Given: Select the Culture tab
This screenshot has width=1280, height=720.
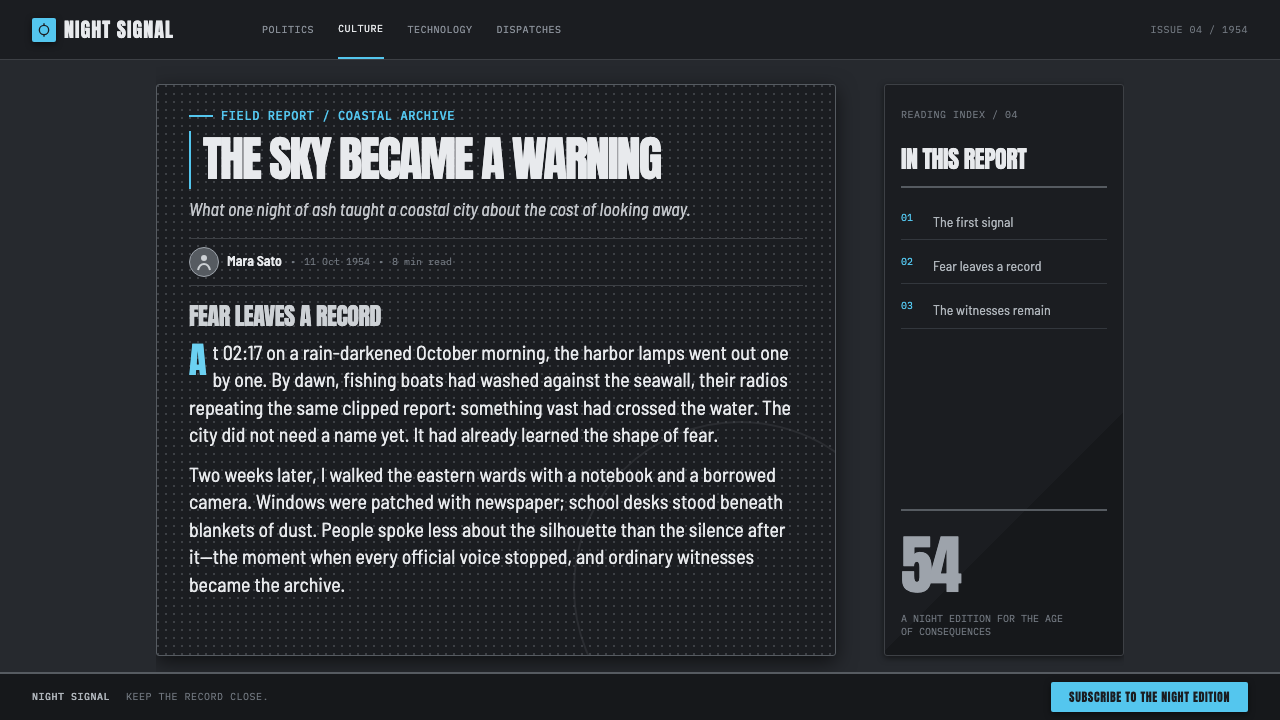Looking at the screenshot, I should point(361,29).
